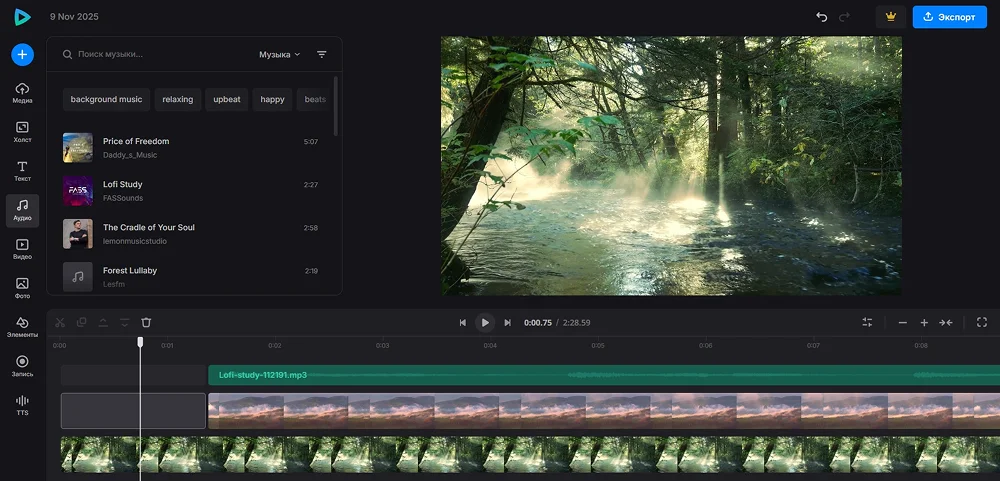Select the mountain clouds video clip
The width and height of the screenshot is (1000, 481).
(x=604, y=411)
